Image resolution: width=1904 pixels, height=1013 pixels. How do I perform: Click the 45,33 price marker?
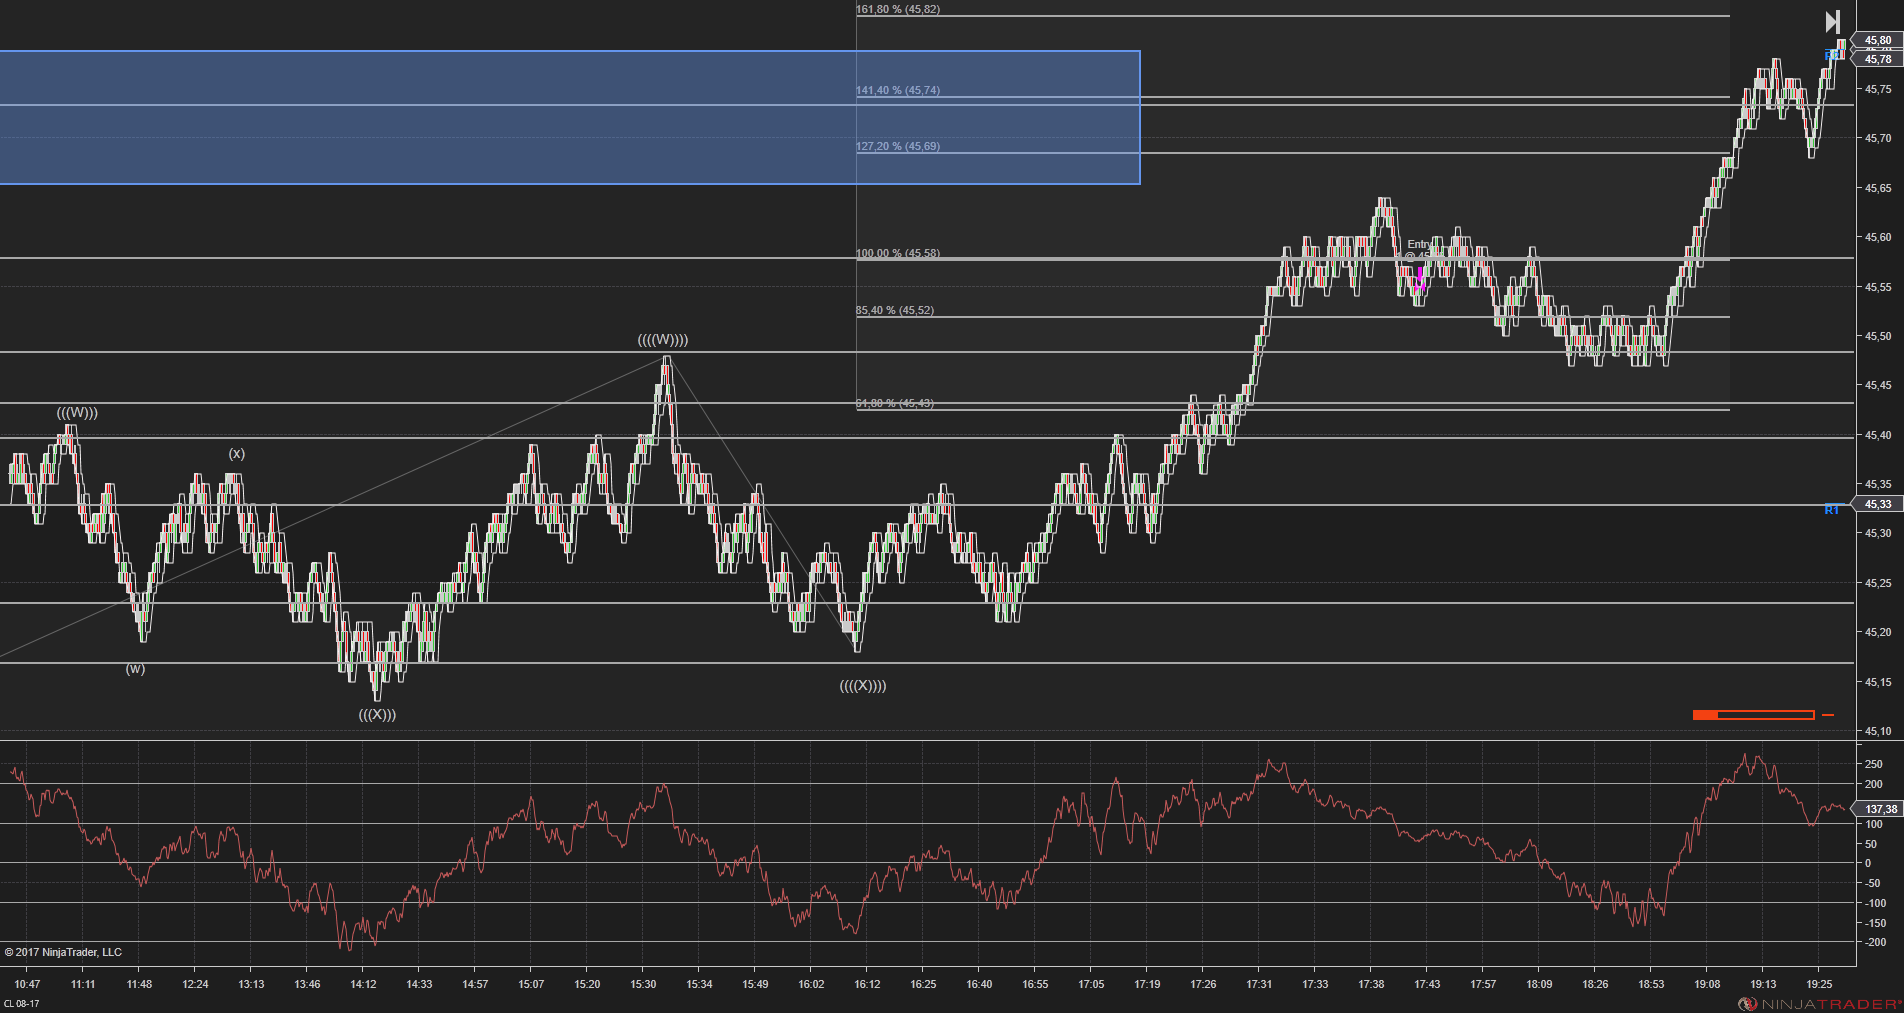point(1878,504)
